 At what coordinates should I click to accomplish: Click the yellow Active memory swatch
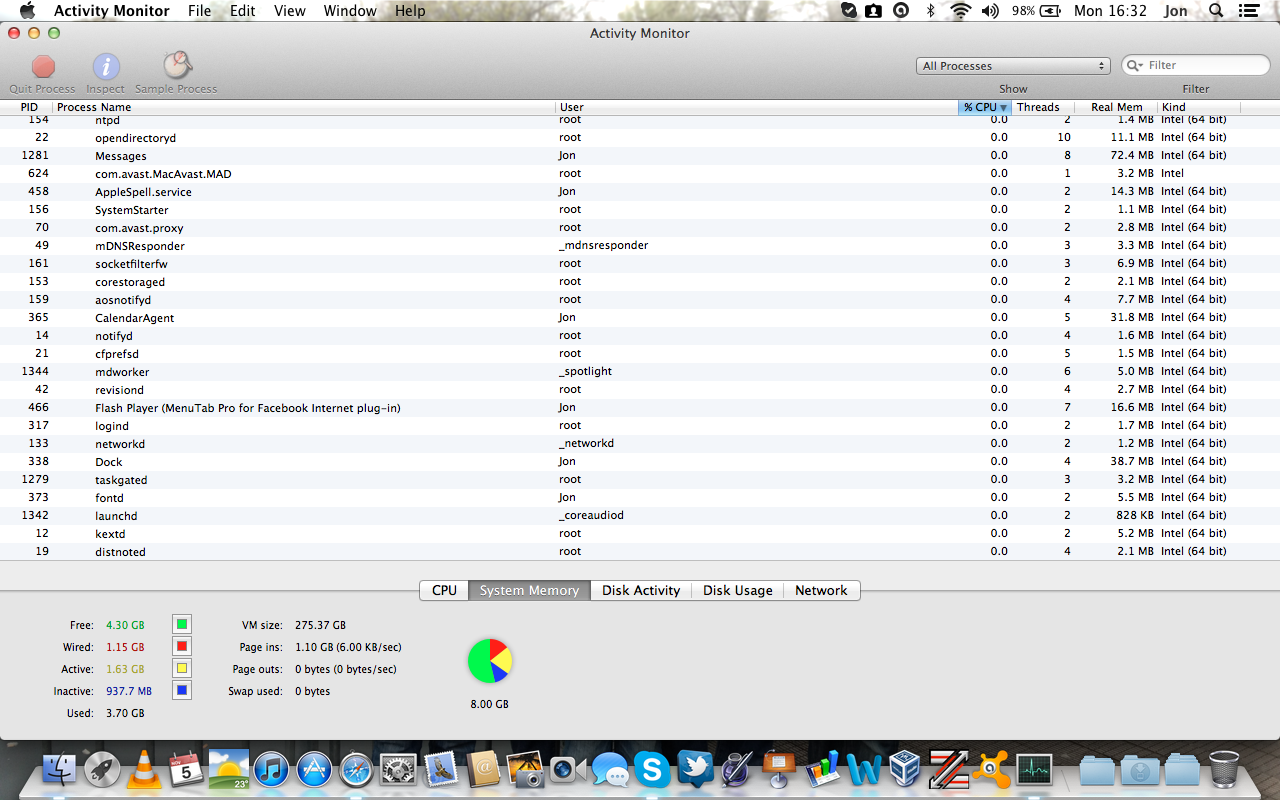coord(182,669)
